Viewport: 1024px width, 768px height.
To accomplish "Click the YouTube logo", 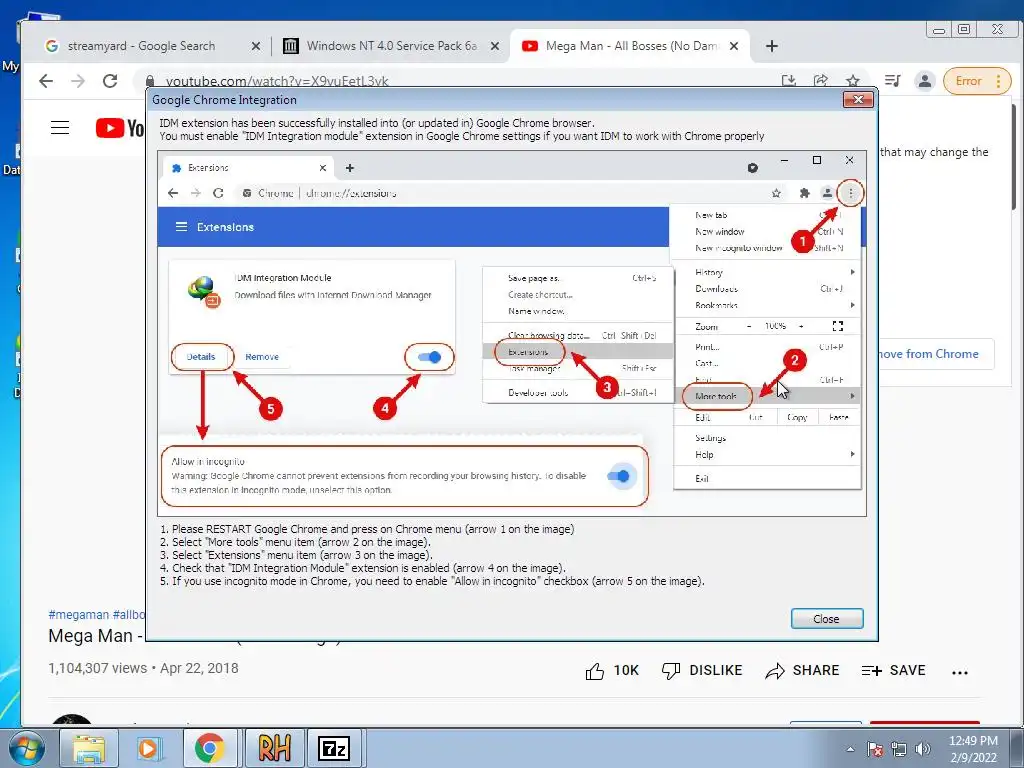I will click(120, 127).
